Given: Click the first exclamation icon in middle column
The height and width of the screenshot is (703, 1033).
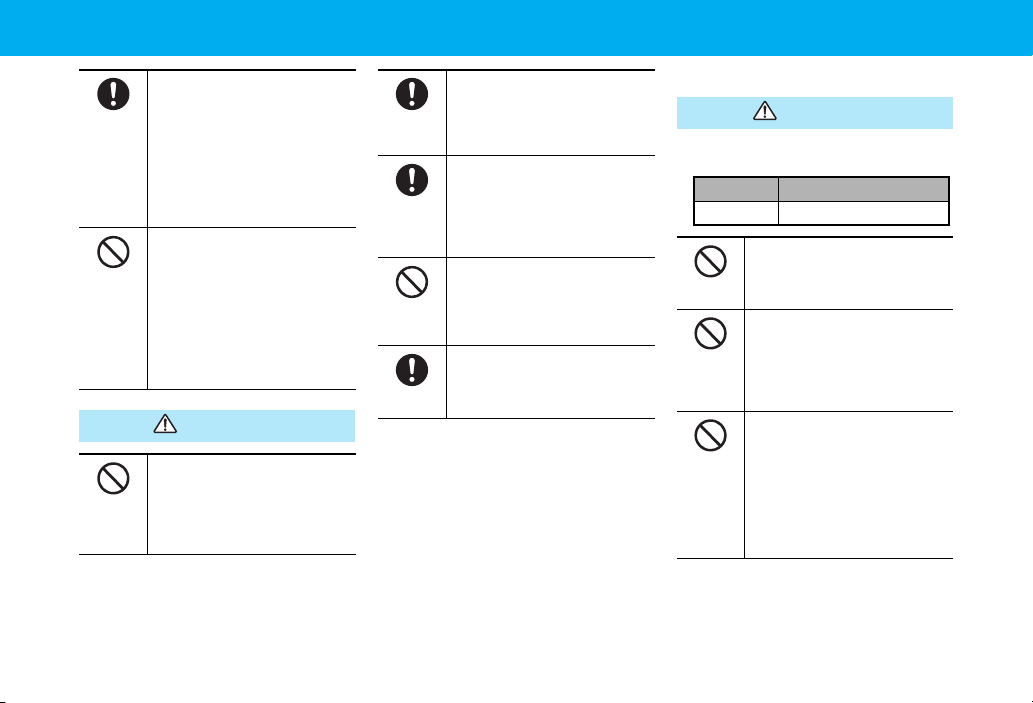Looking at the screenshot, I should tap(412, 94).
